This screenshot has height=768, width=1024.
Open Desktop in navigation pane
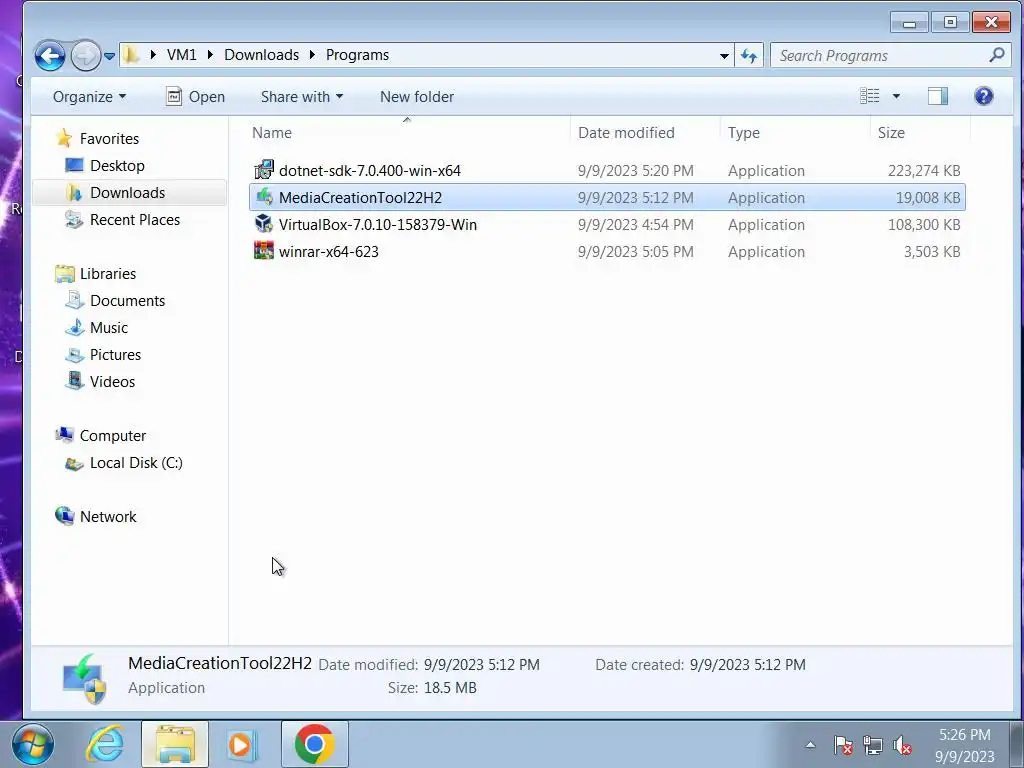[117, 166]
